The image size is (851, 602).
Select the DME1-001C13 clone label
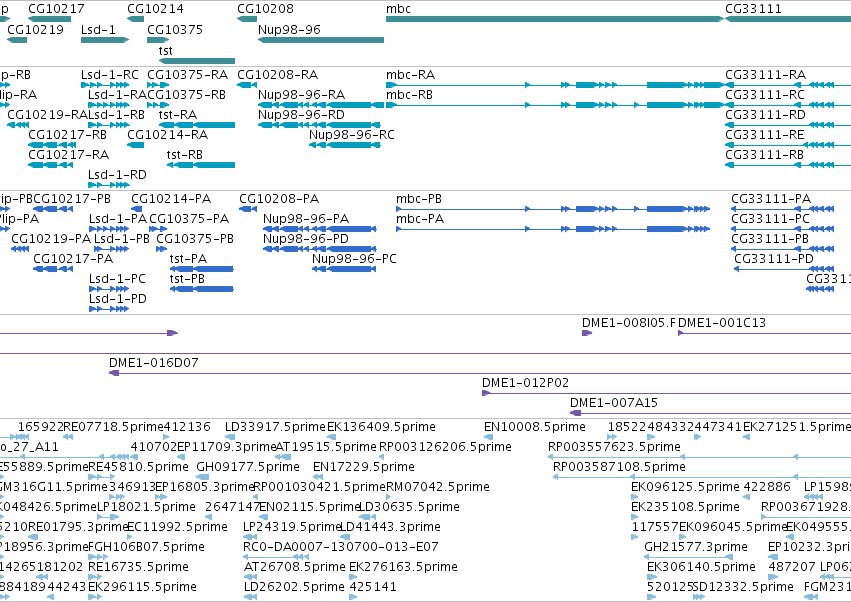pos(722,323)
